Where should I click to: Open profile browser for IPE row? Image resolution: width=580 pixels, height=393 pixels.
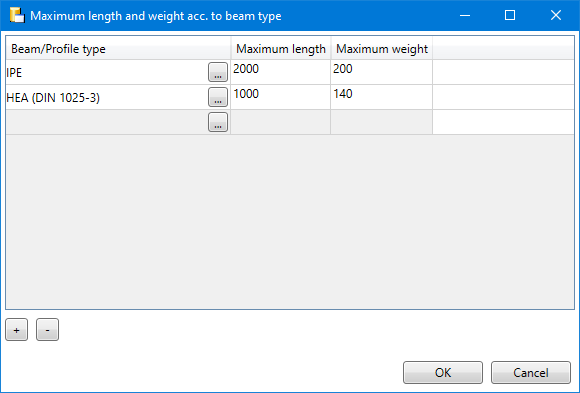[x=218, y=72]
